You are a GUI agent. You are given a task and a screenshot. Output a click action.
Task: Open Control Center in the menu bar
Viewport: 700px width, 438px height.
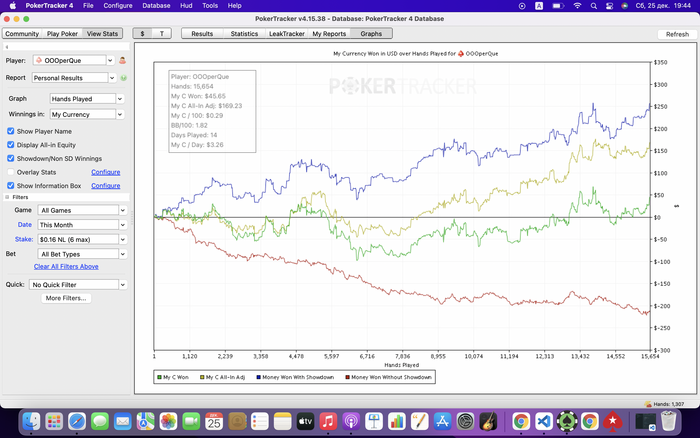tap(609, 6)
